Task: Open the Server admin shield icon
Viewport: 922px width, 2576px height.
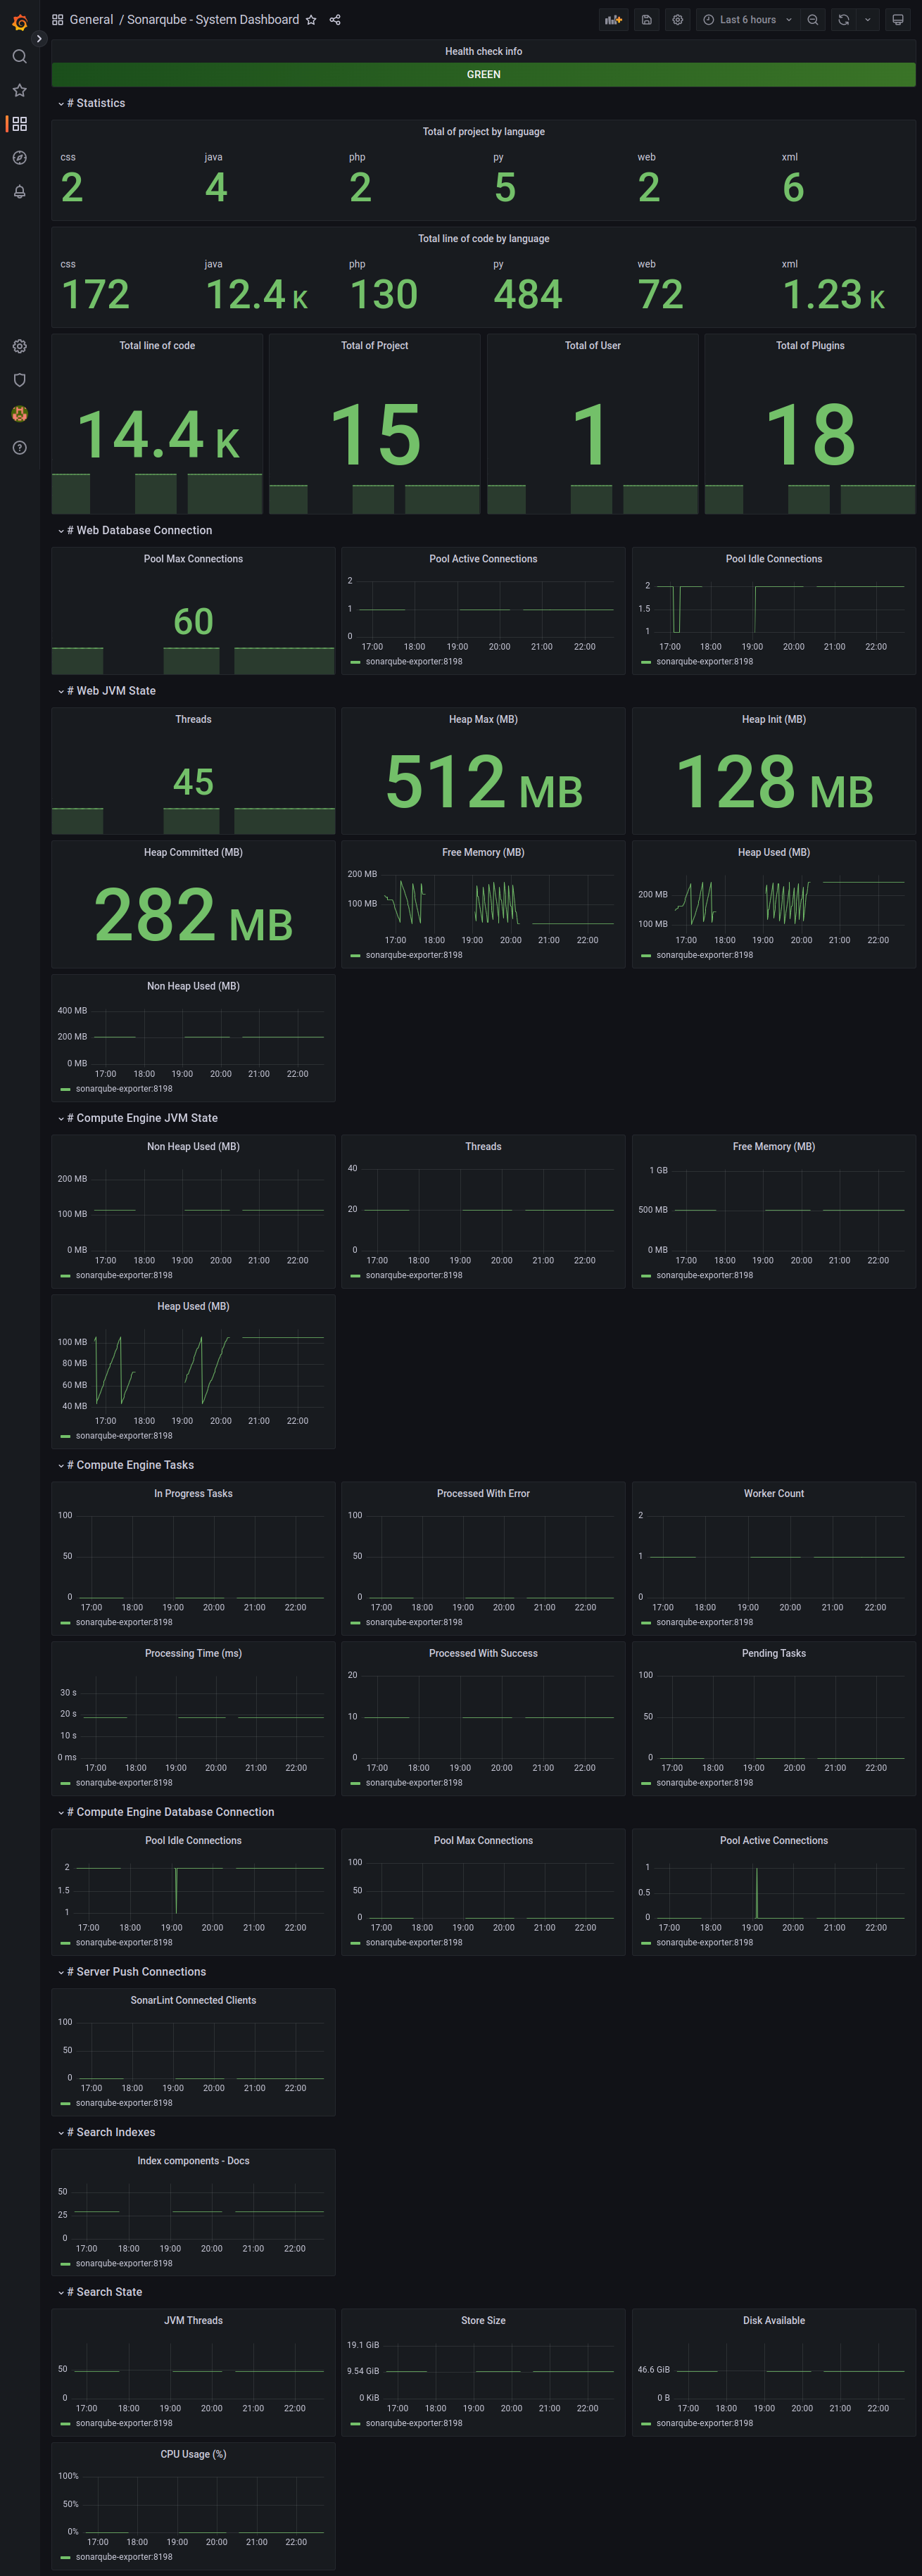Action: (19, 380)
